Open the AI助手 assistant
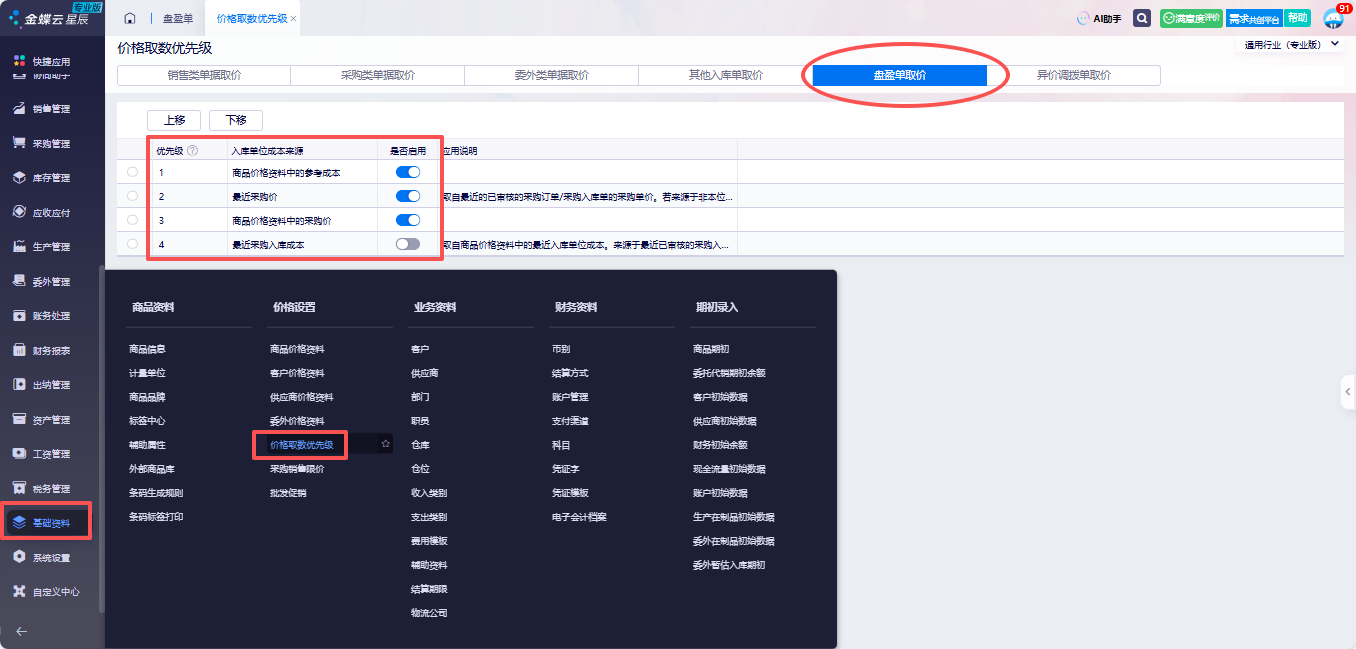 point(1099,18)
